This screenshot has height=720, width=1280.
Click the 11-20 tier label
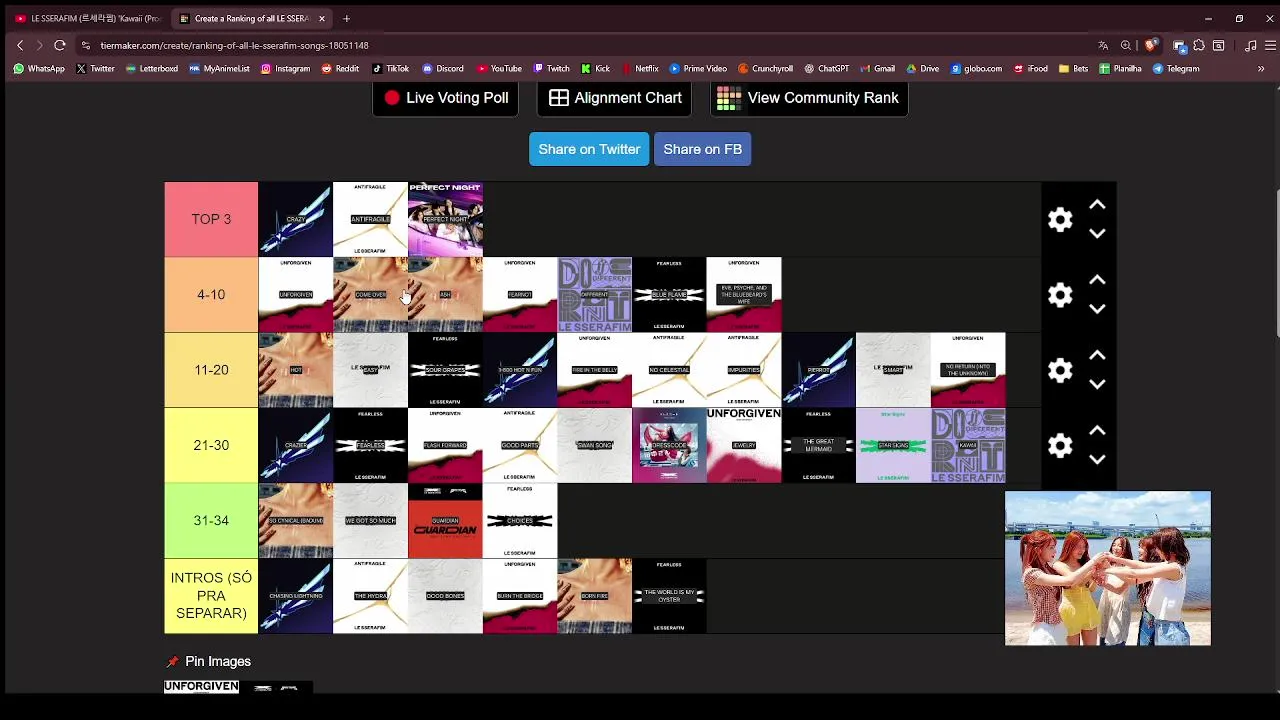(211, 370)
